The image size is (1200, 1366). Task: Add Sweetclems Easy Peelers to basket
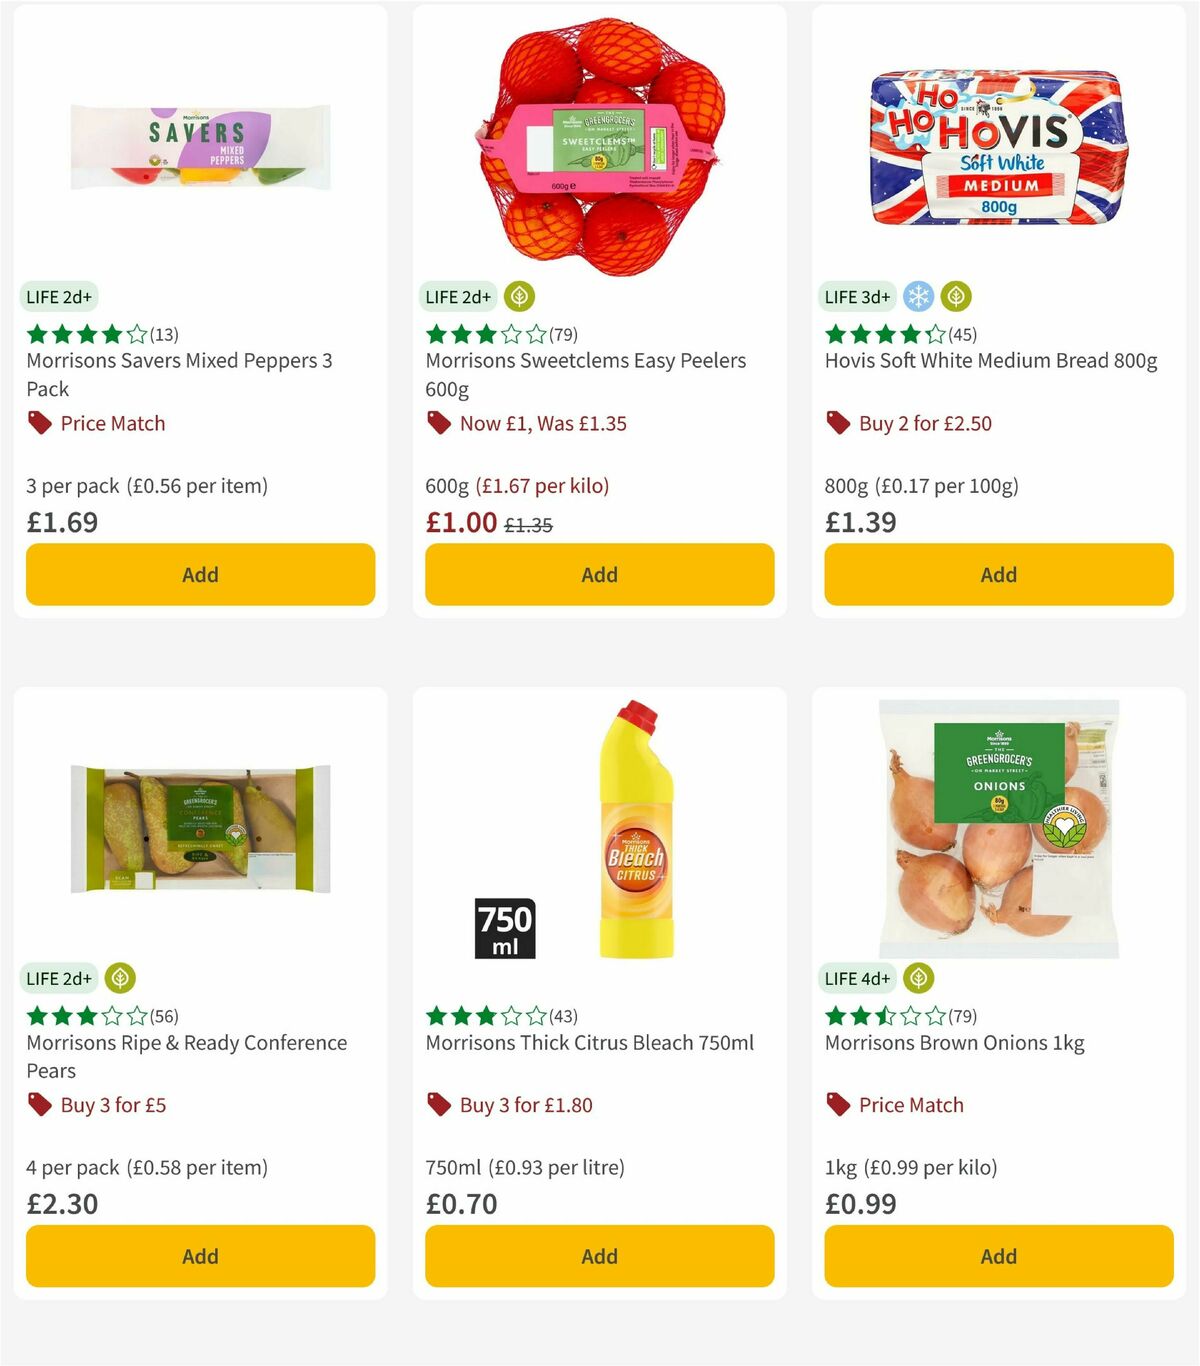pos(598,574)
